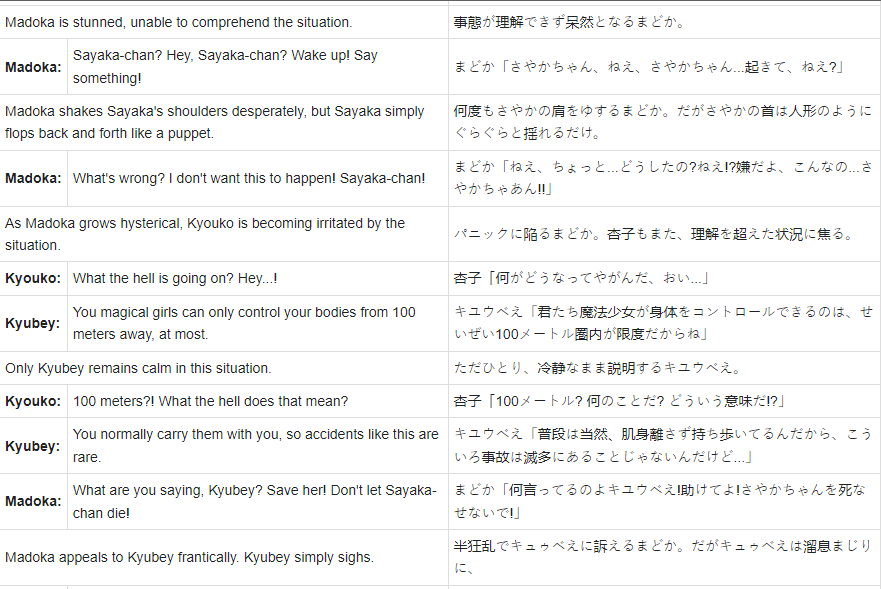Select the narration "Madoka appeals to Kyubey frantically"
Image resolution: width=881 pixels, height=589 pixels.
pos(189,557)
